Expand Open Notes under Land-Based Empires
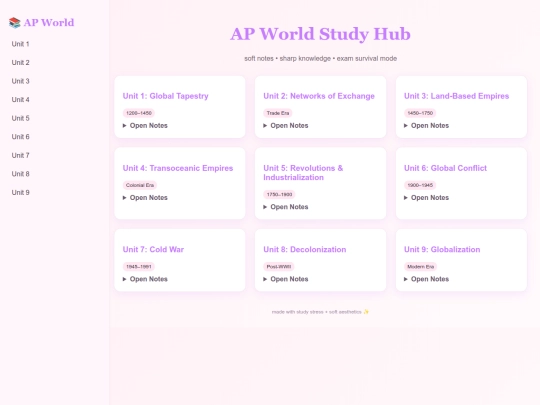The height and width of the screenshot is (405, 540). (426, 126)
